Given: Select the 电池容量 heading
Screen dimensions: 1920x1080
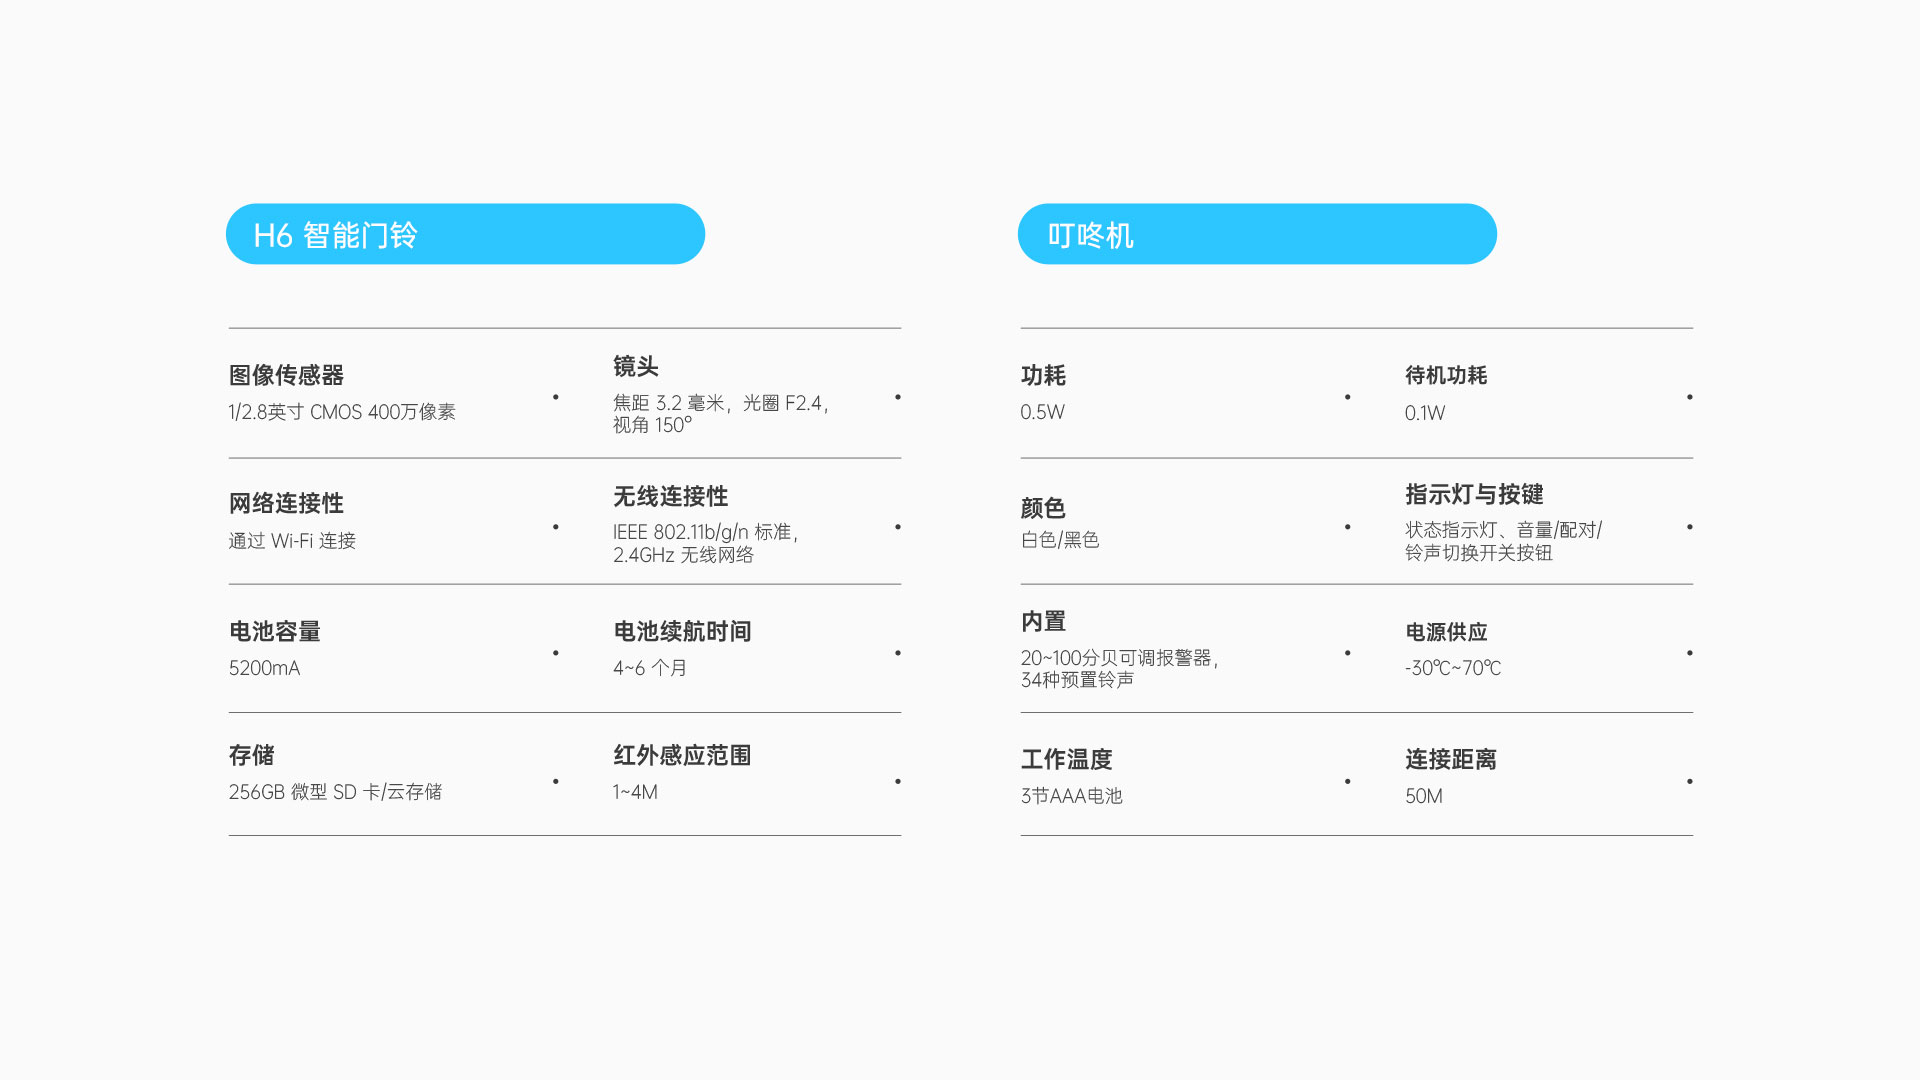Looking at the screenshot, I should 275,631.
